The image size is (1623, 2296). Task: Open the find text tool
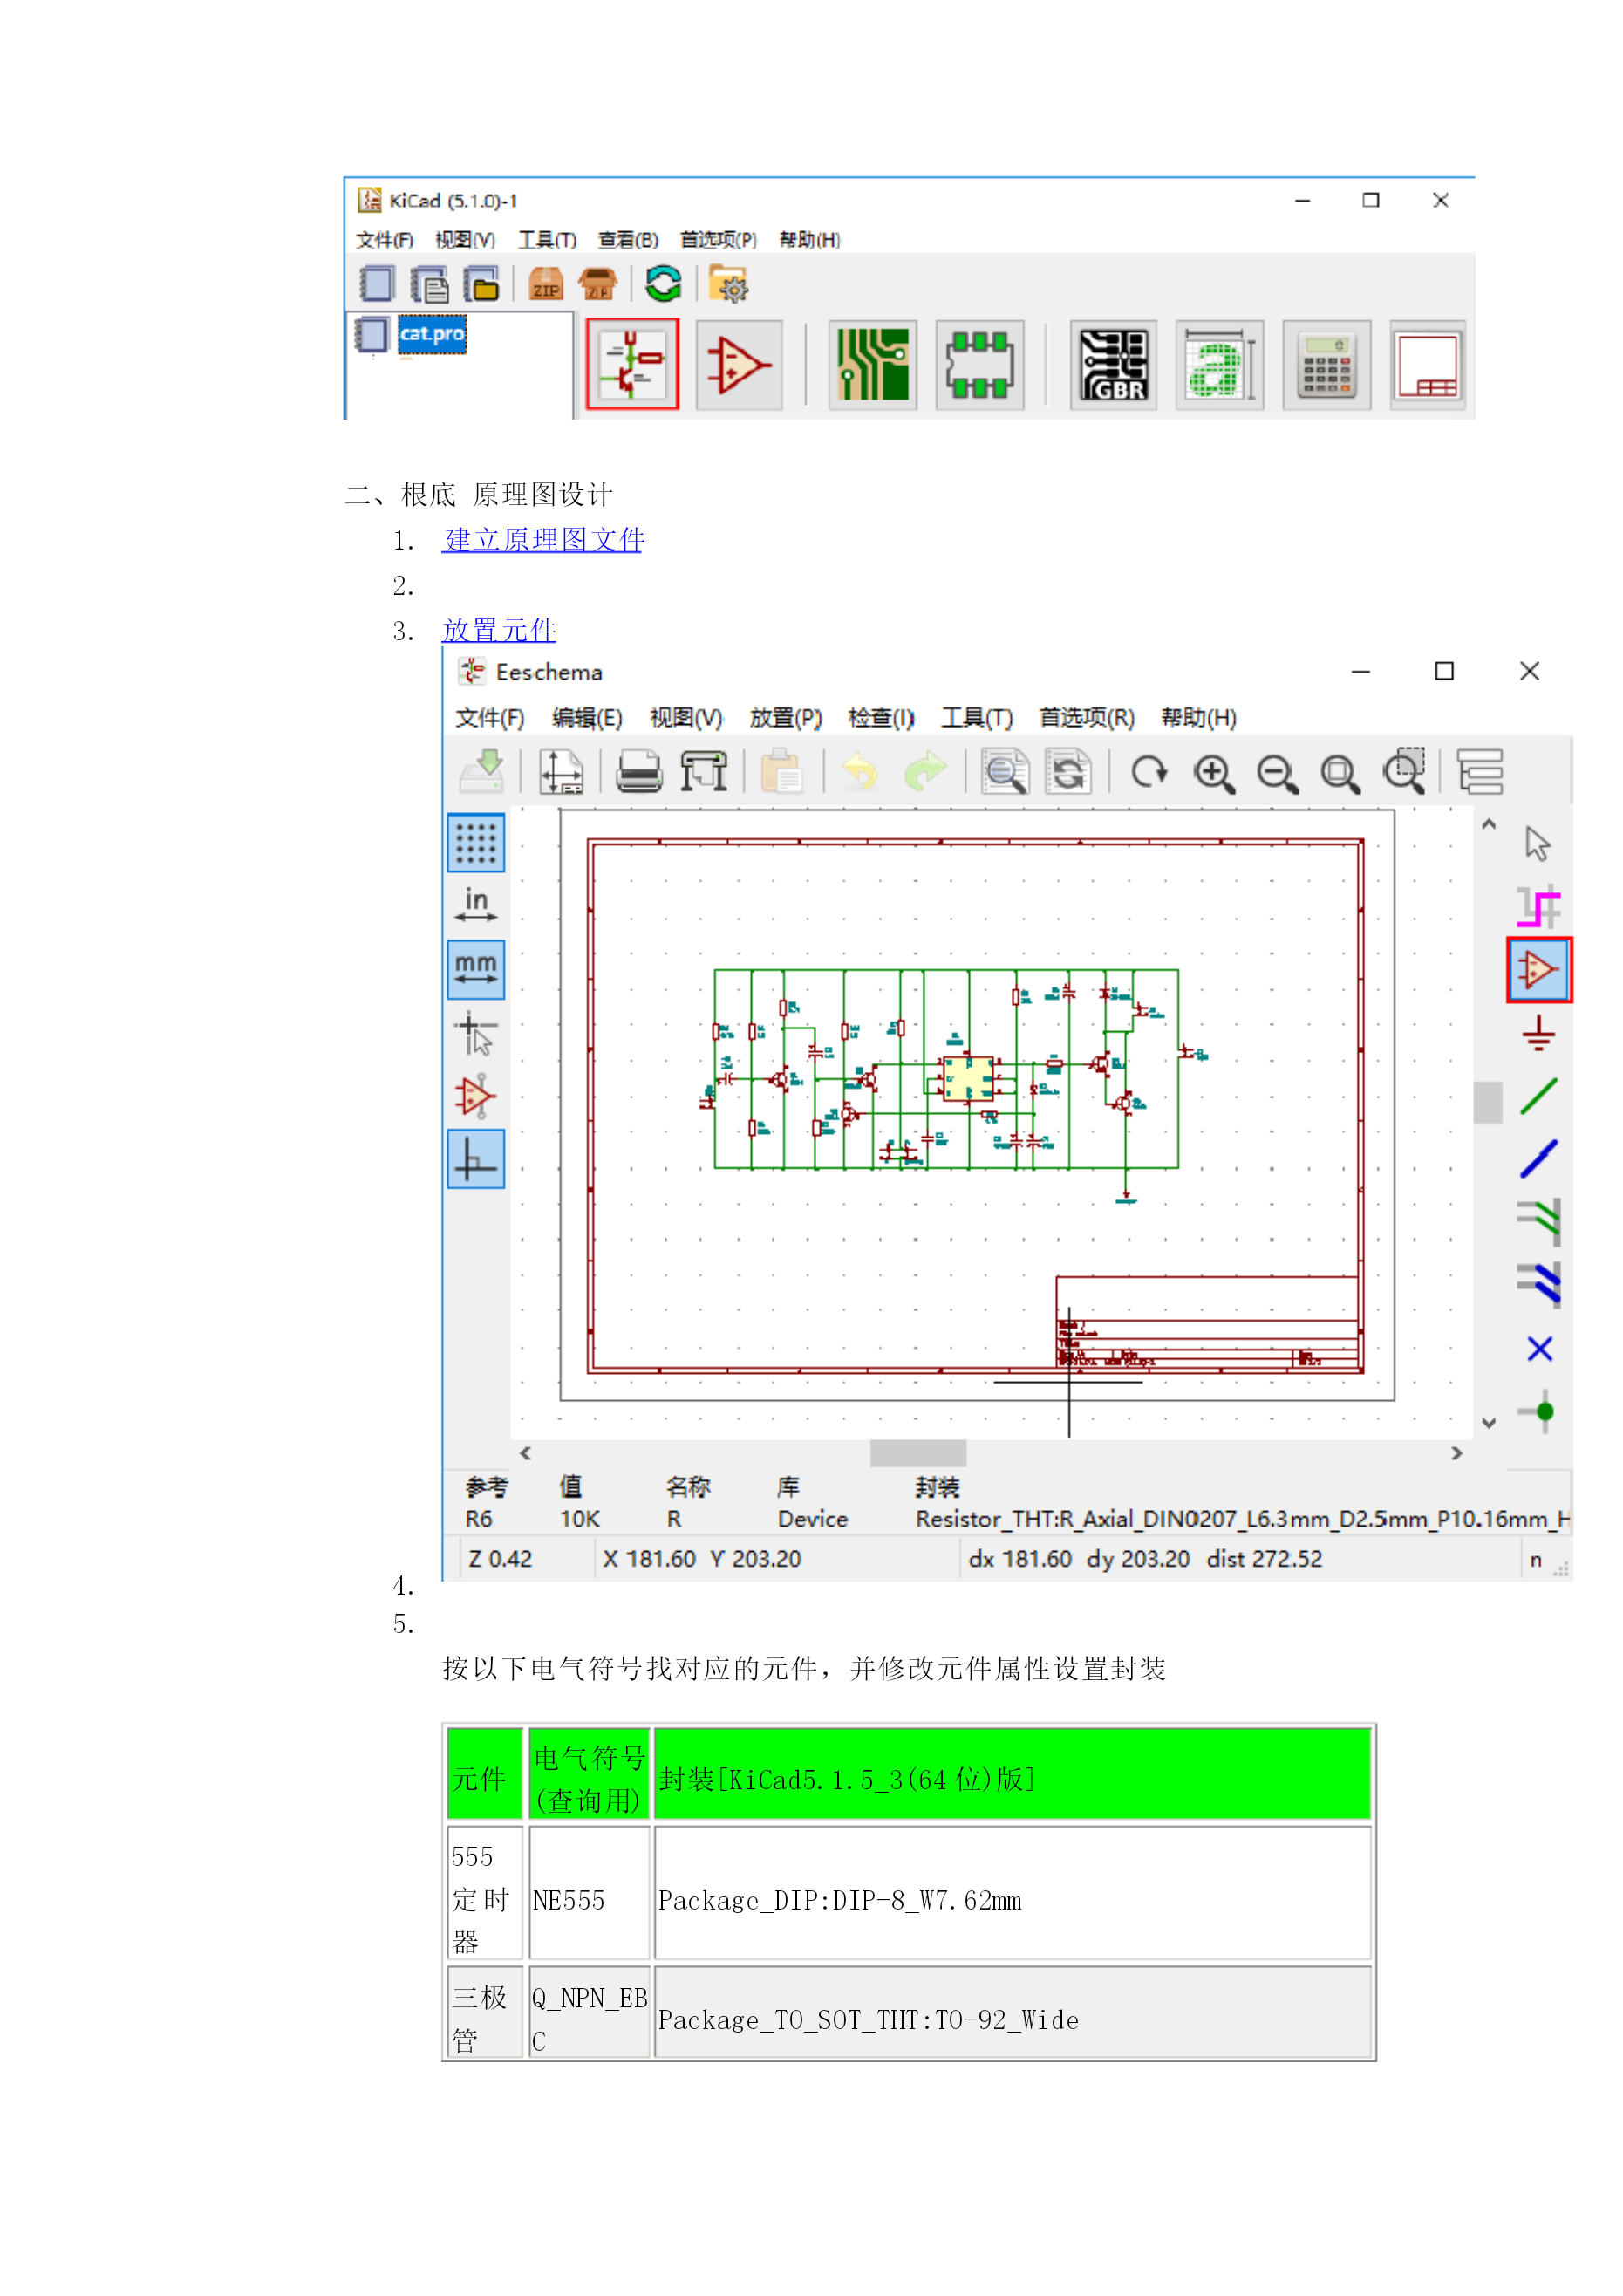coord(1004,771)
